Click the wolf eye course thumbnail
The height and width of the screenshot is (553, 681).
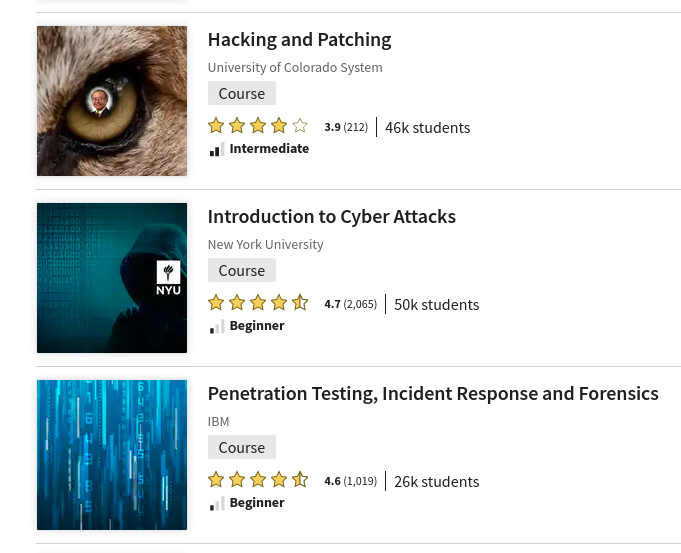coord(112,101)
